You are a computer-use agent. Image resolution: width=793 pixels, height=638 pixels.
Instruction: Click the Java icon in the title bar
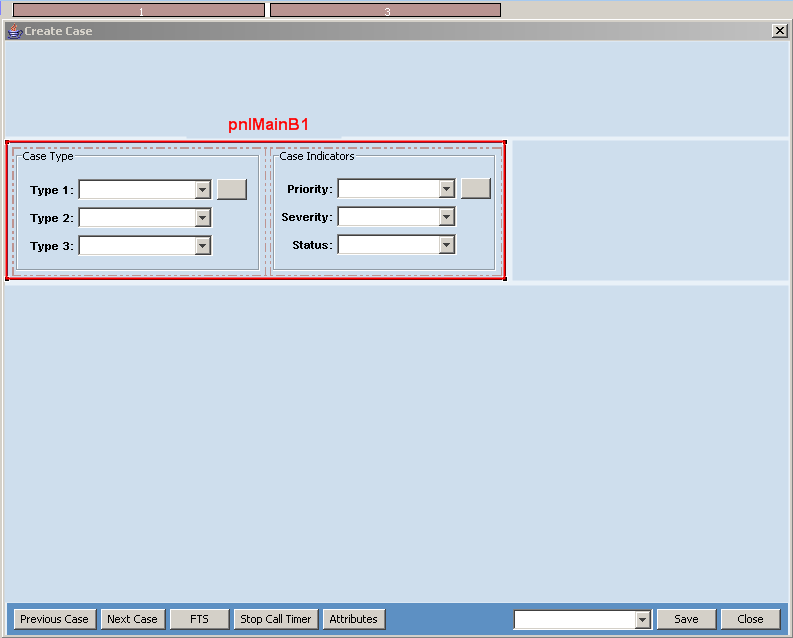[13, 31]
